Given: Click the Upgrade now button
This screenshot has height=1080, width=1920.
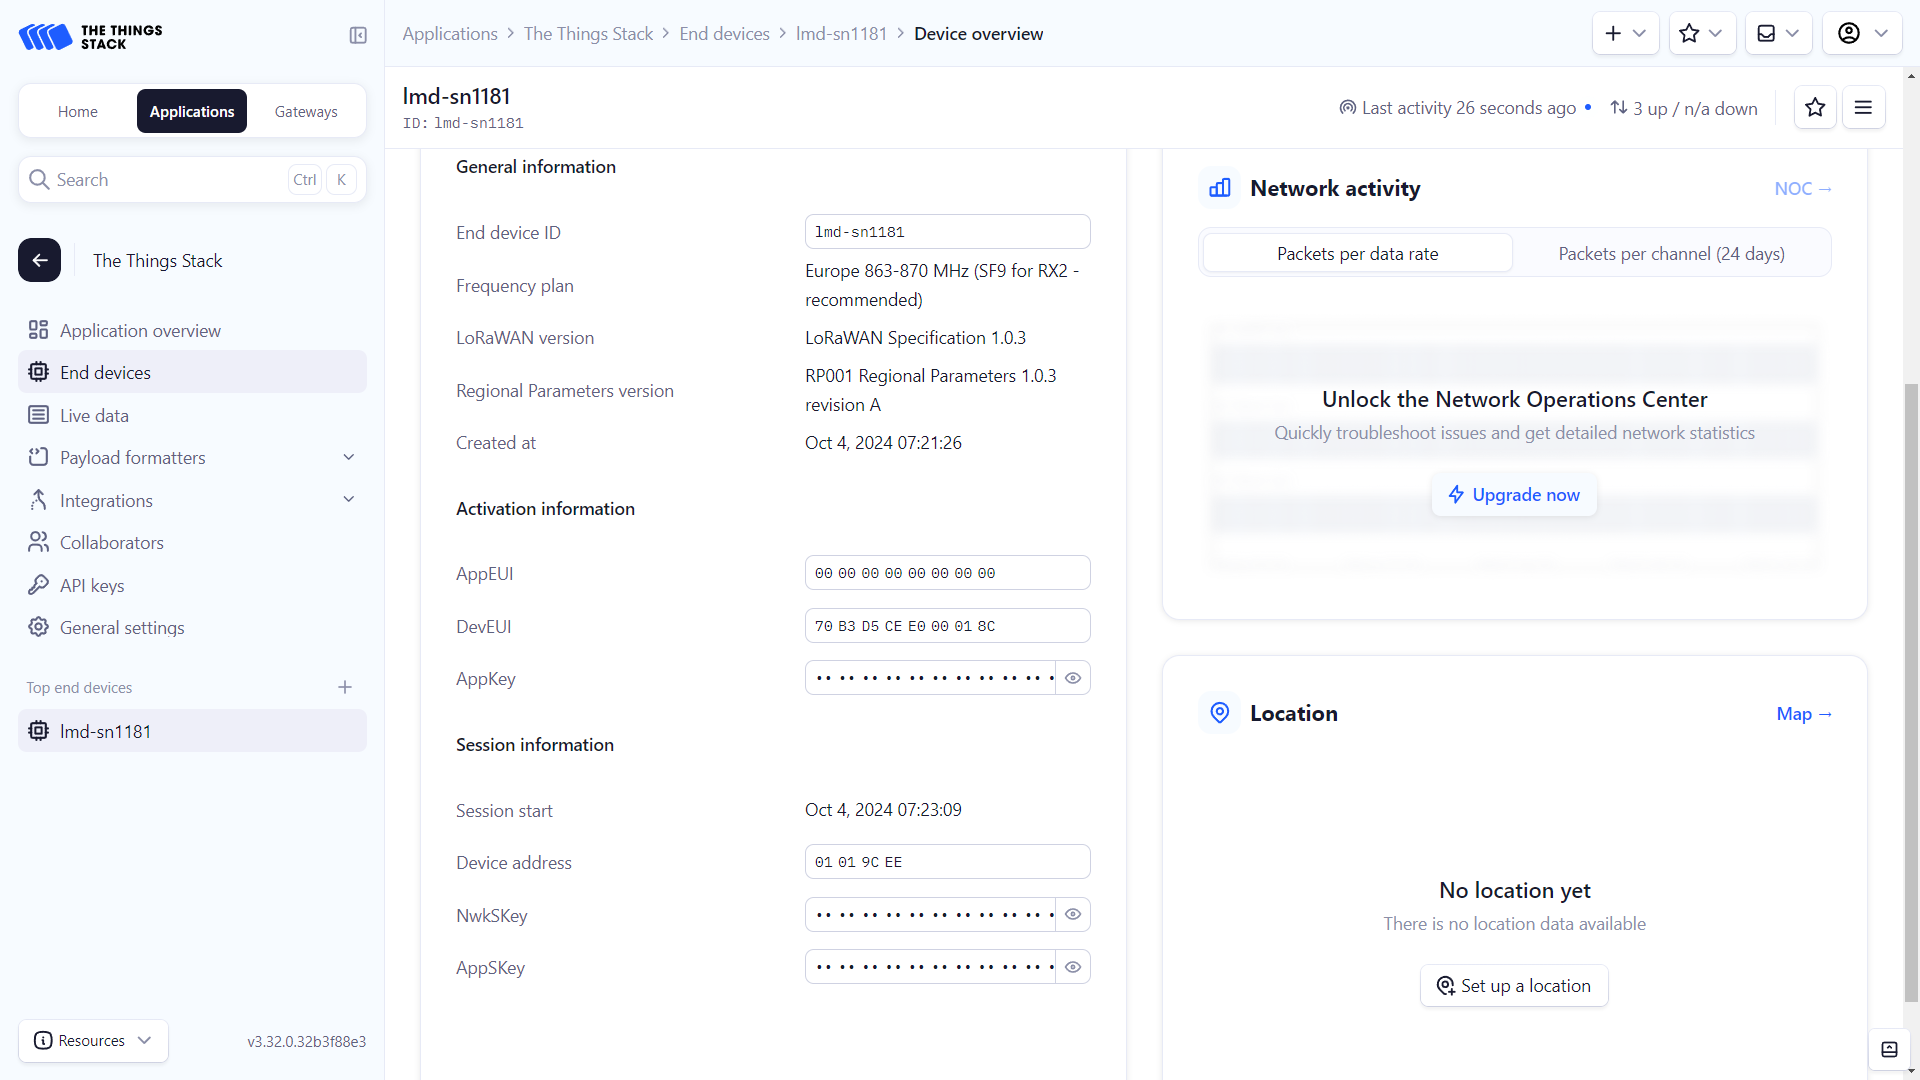Looking at the screenshot, I should 1514,493.
